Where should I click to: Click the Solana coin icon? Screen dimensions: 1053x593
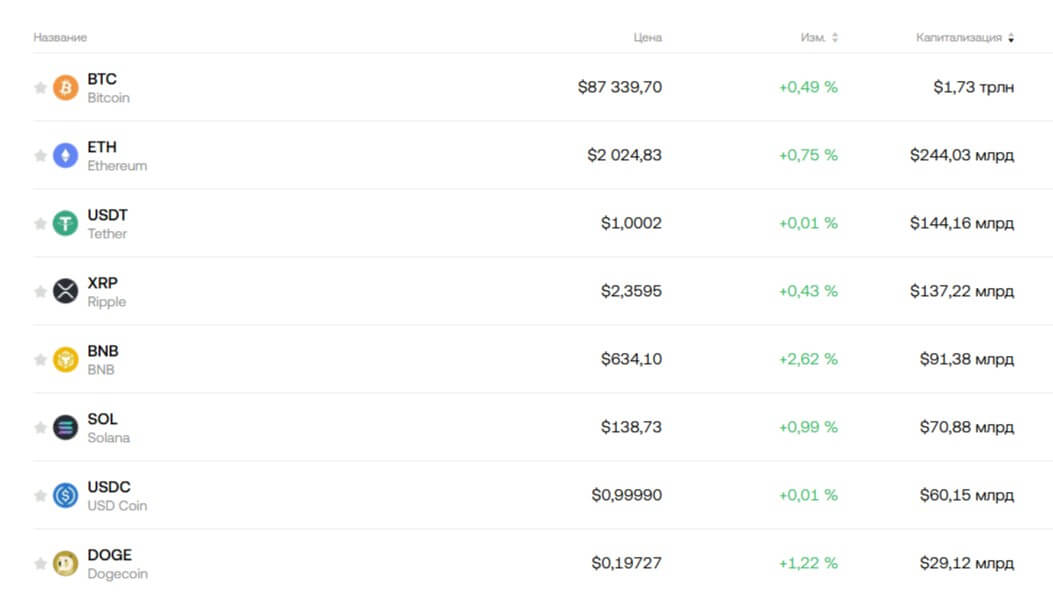(x=65, y=428)
